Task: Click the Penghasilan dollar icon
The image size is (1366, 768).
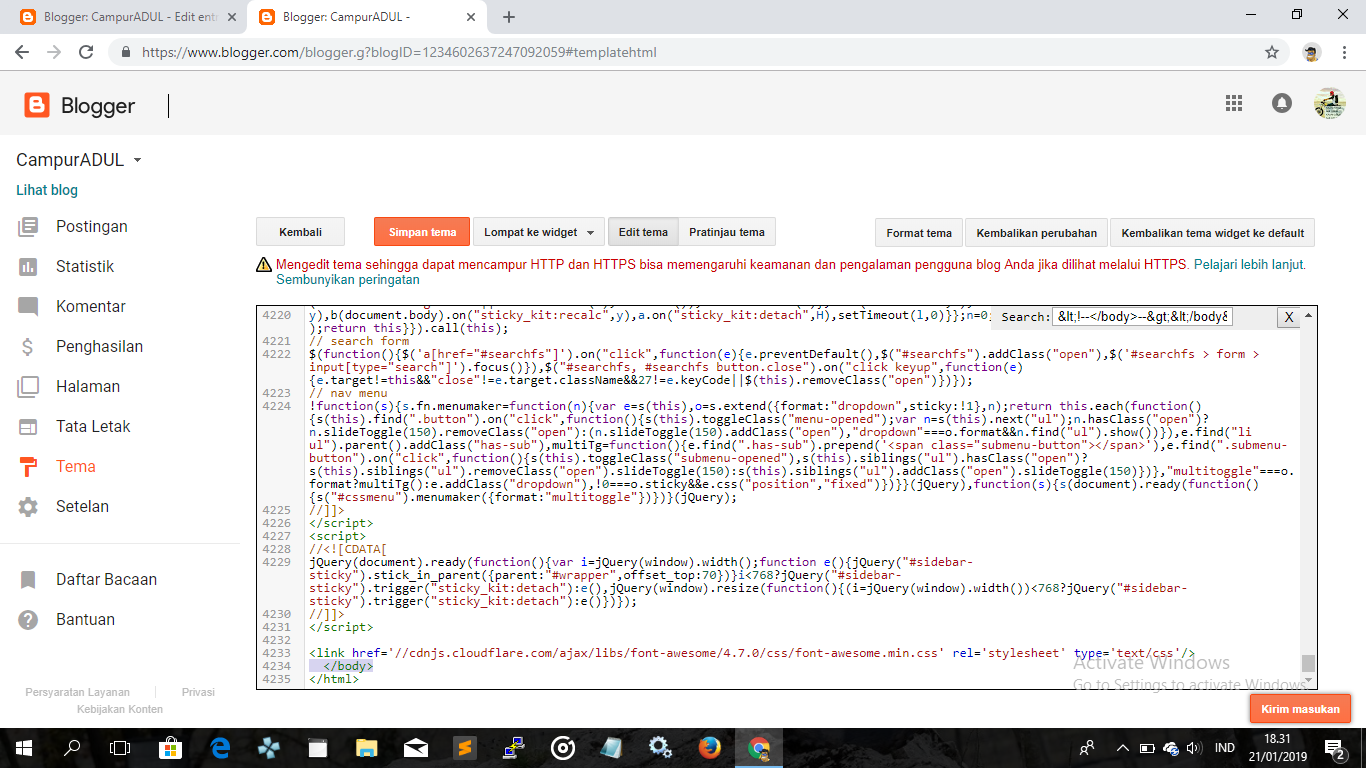Action: click(28, 347)
